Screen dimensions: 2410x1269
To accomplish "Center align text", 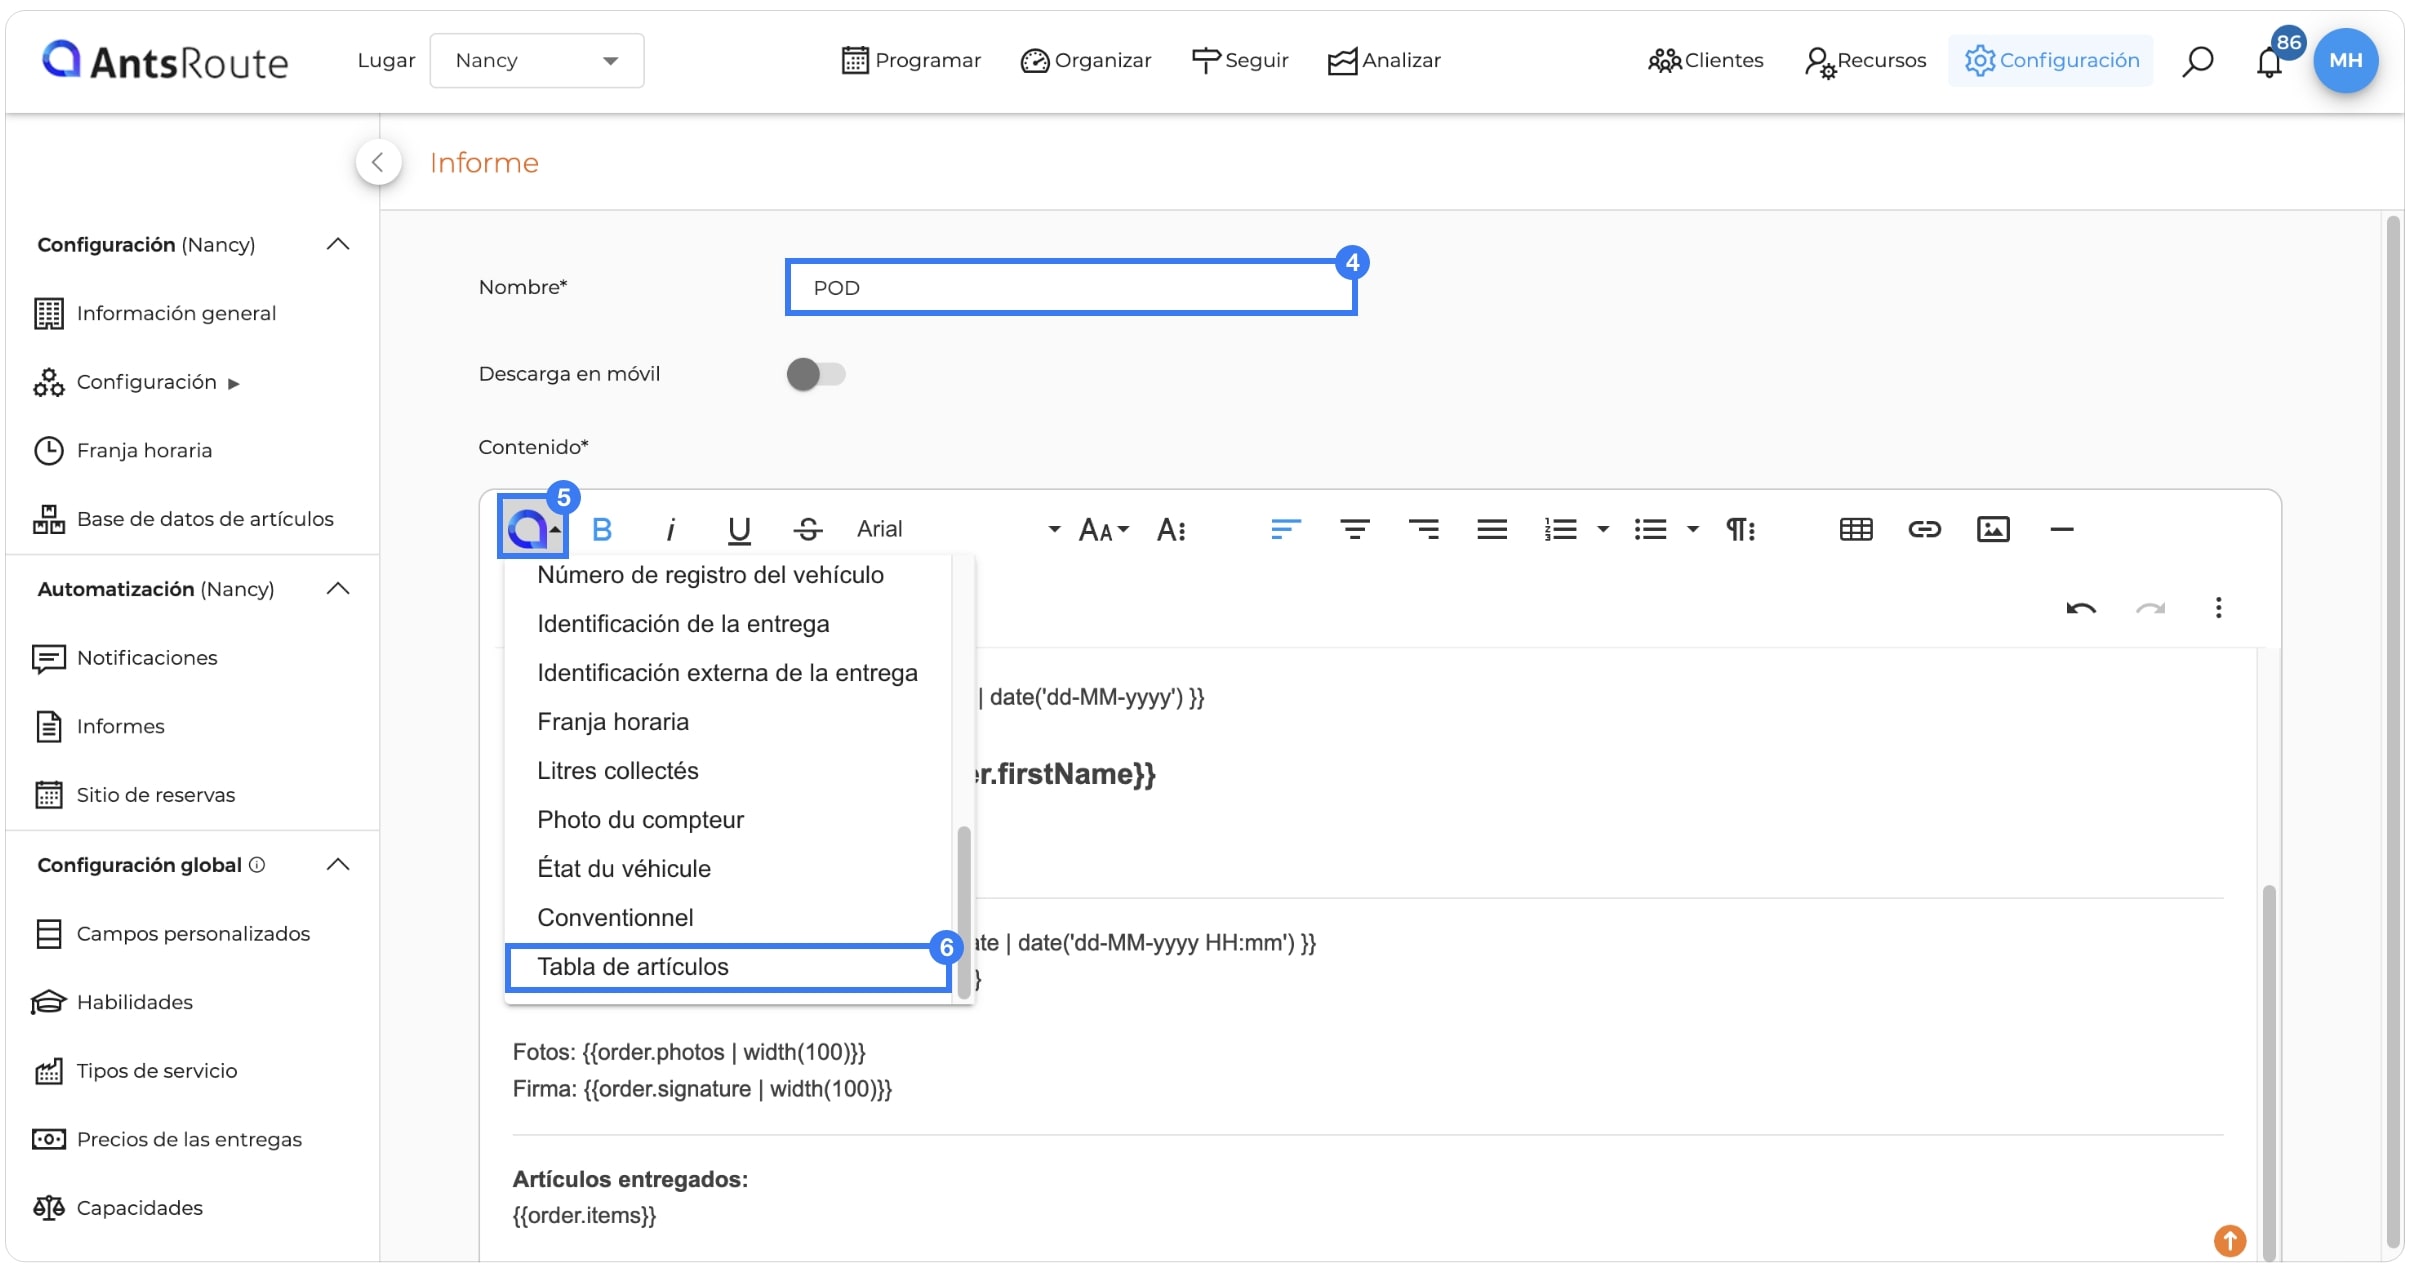I will [x=1355, y=529].
